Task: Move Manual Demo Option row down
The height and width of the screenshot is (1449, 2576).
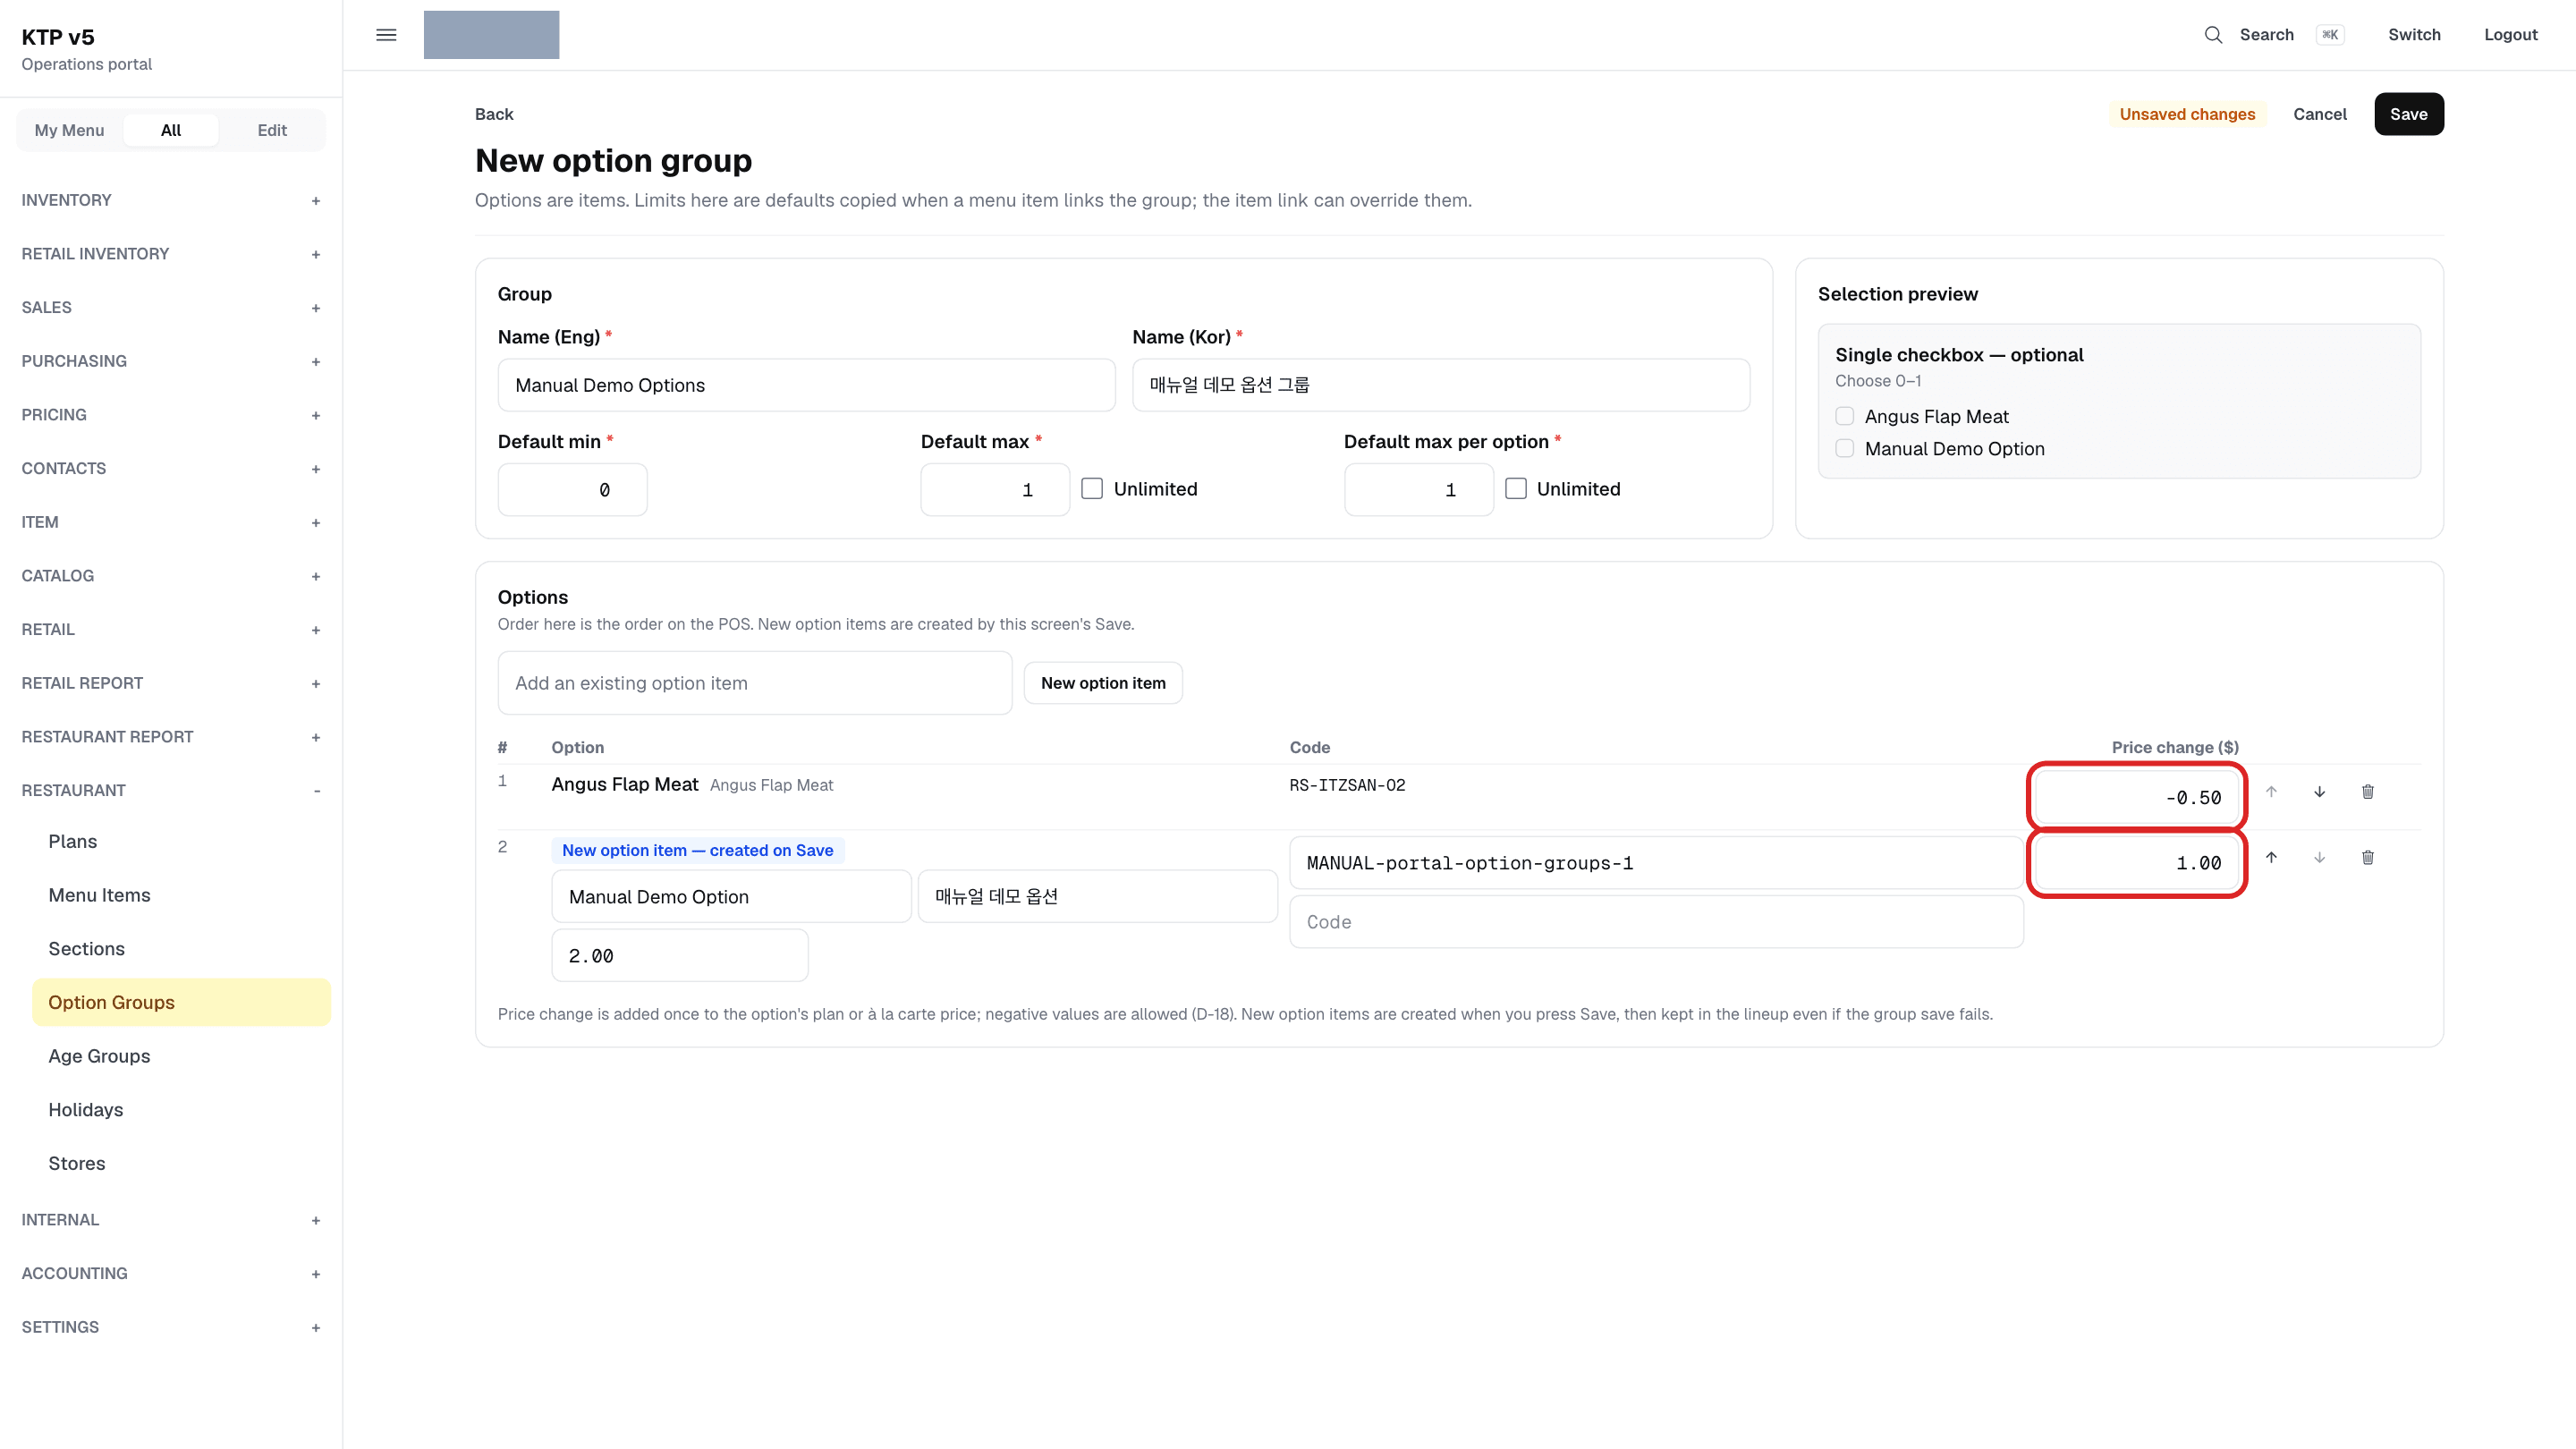Action: click(x=2319, y=858)
